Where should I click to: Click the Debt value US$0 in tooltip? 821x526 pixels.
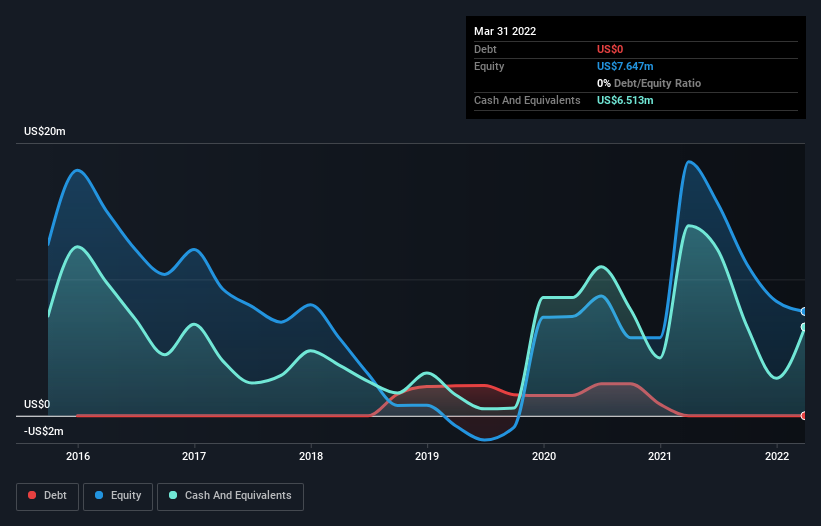coord(611,49)
